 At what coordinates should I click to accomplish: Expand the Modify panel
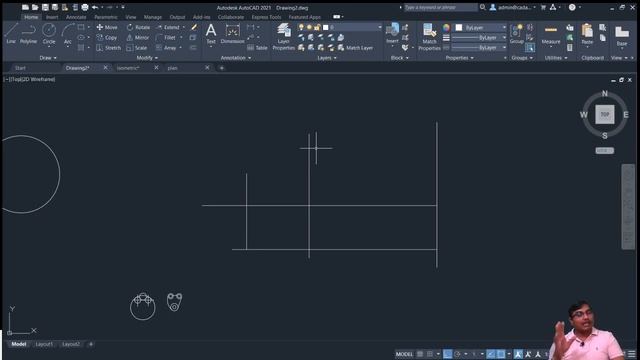click(x=147, y=58)
